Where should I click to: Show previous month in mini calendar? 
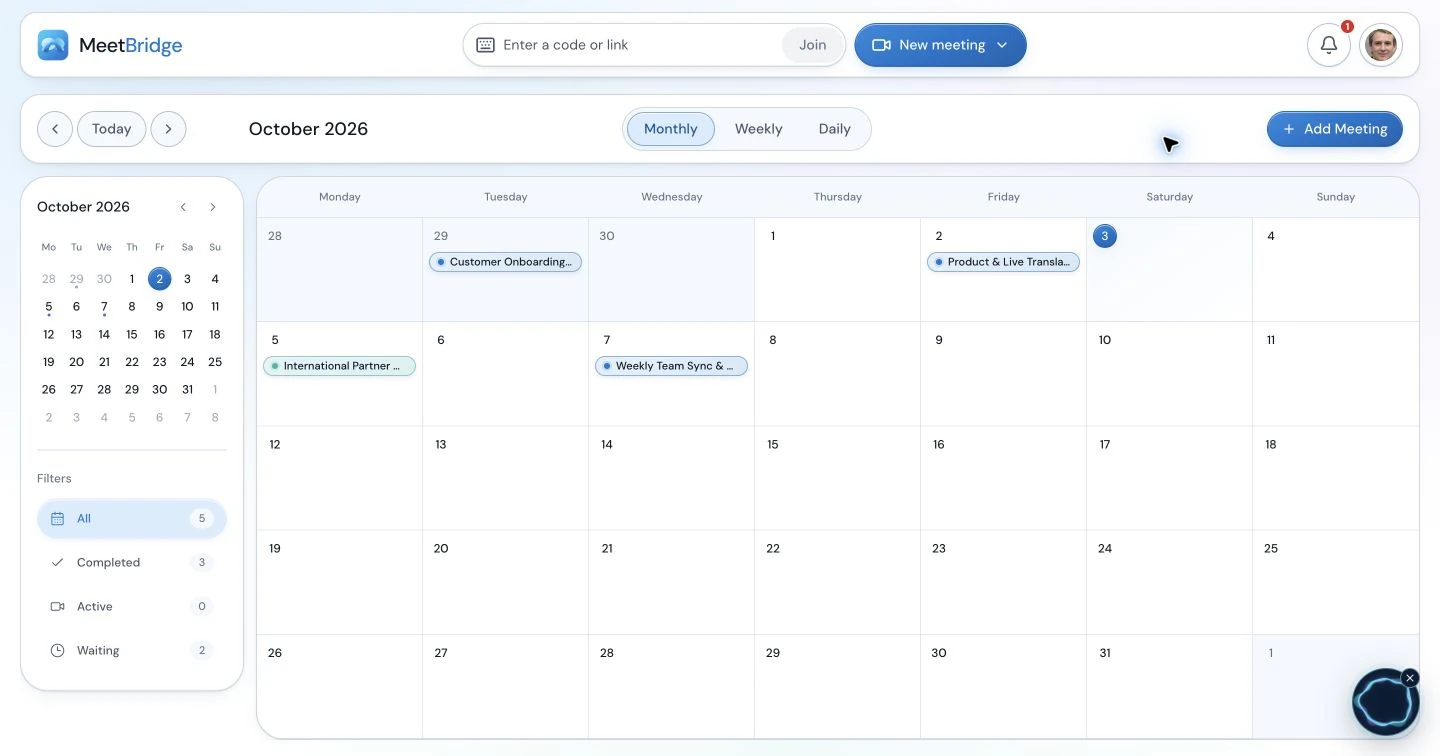(183, 207)
